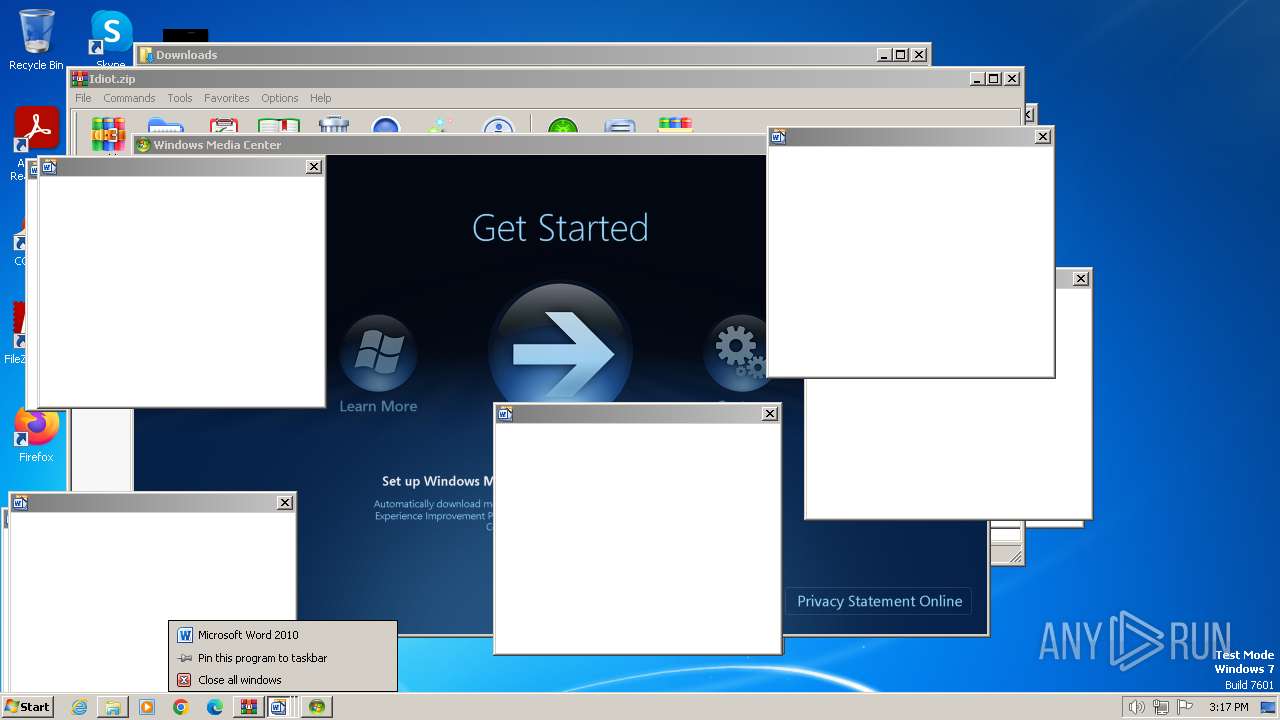The height and width of the screenshot is (720, 1280).
Task: Click the WinRAR Delete trash can icon
Action: pos(333,125)
